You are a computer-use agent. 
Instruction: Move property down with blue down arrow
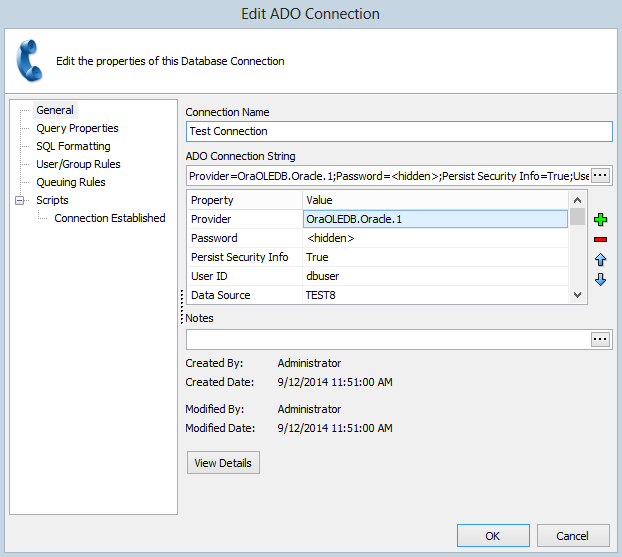(x=600, y=280)
